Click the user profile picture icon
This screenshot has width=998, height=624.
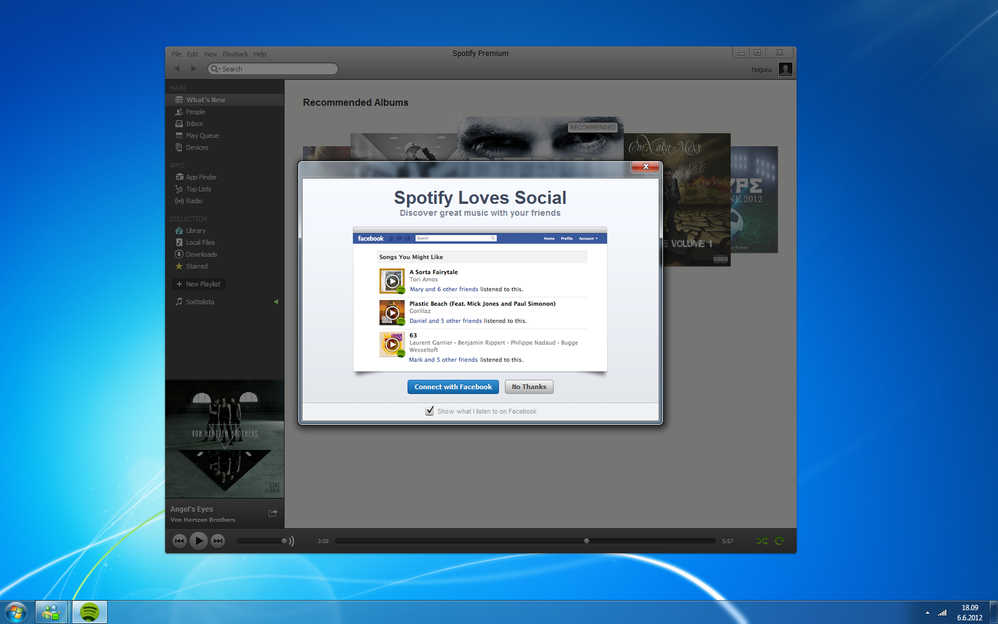coord(785,69)
